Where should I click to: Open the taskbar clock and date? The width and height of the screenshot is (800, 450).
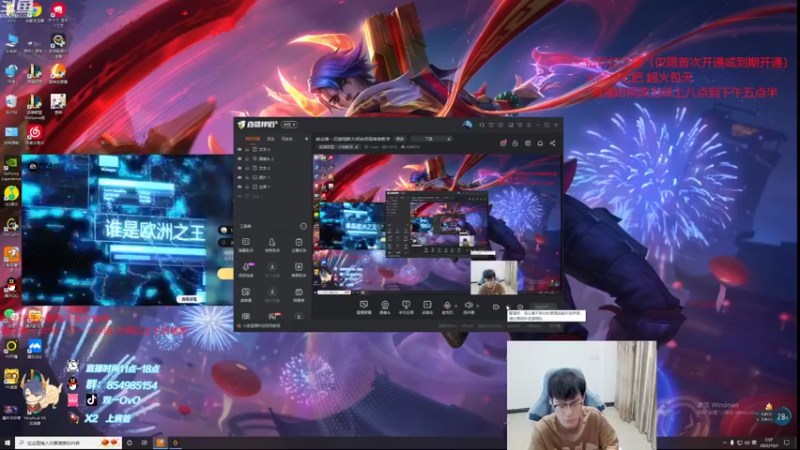769,442
